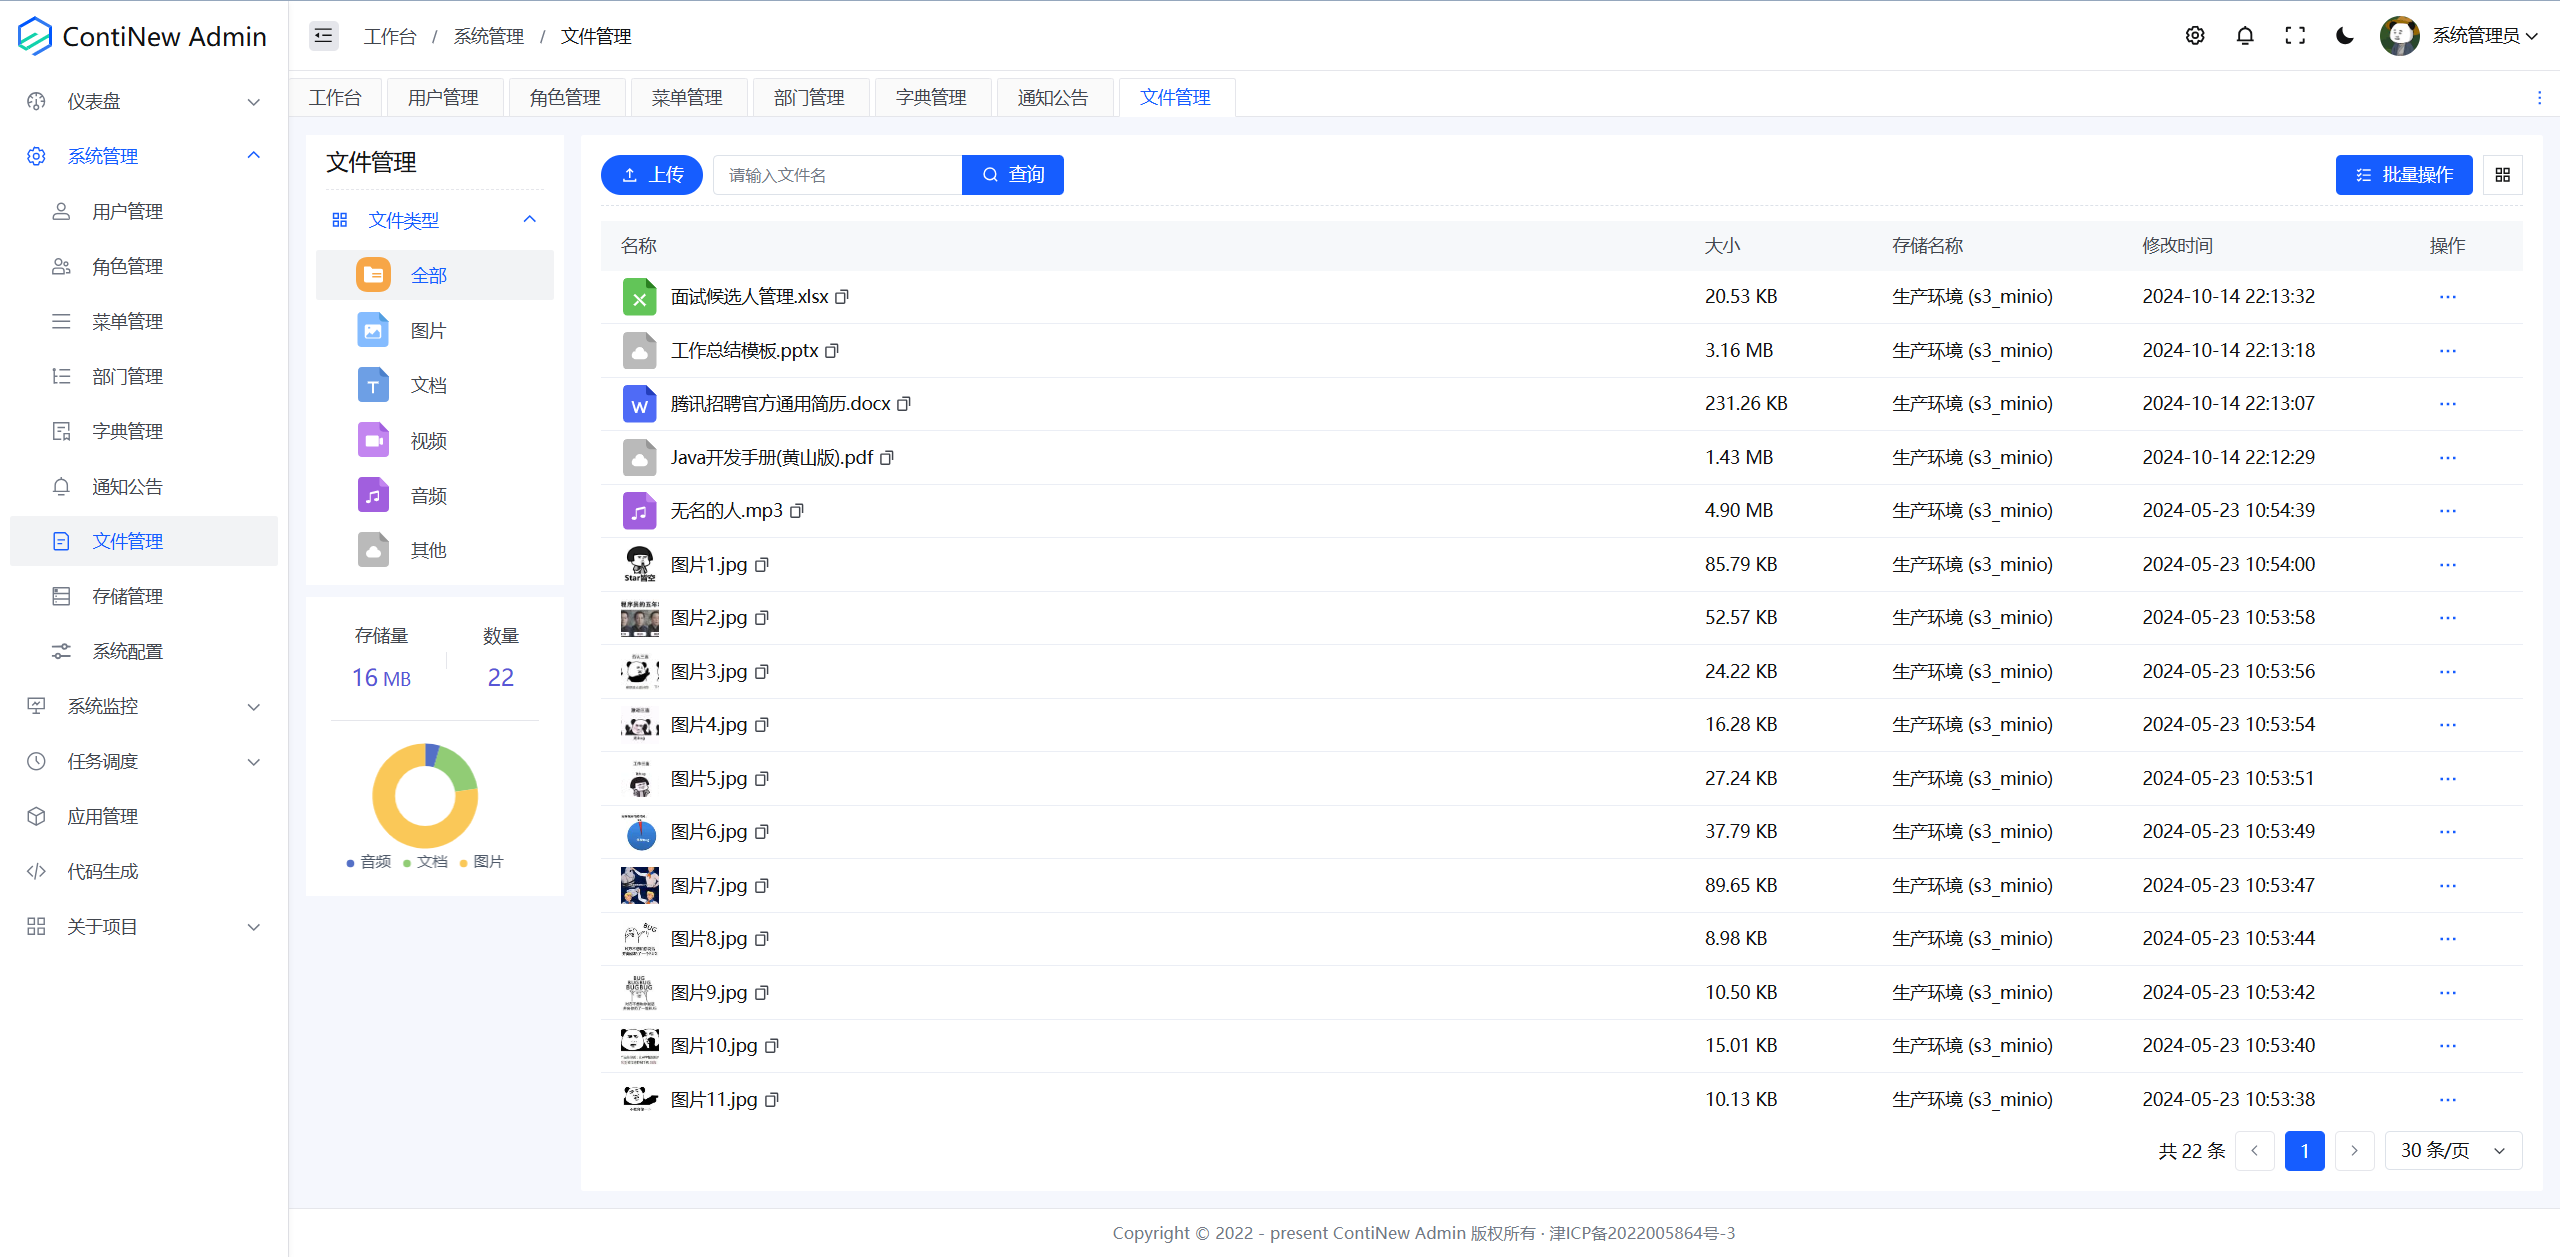The height and width of the screenshot is (1257, 2560).
Task: Switch to the 菜单管理 tab
Action: pyautogui.click(x=686, y=98)
